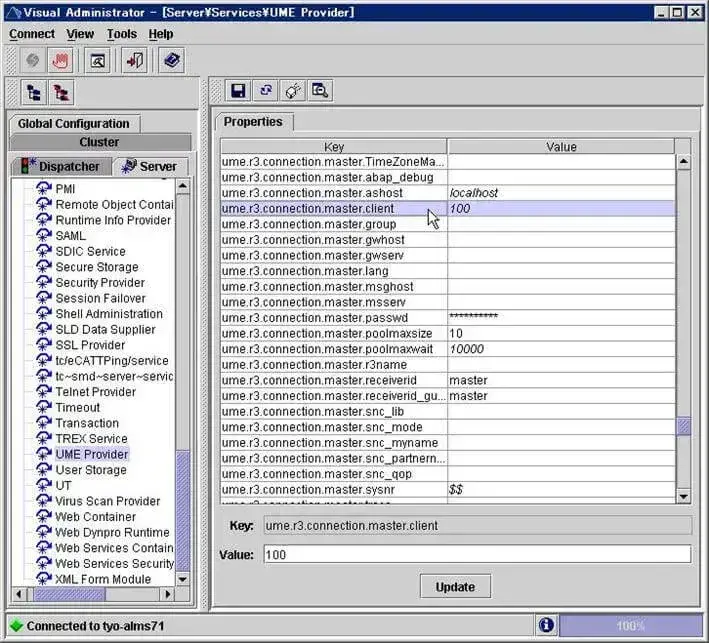
Task: Click the Update button
Action: (455, 586)
